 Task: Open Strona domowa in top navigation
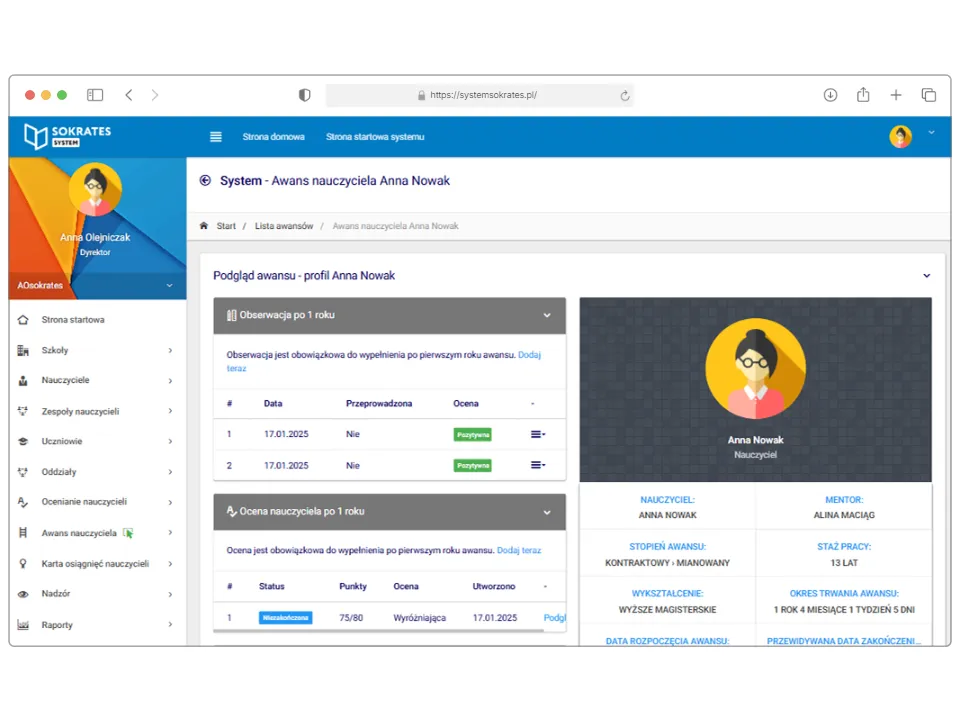(273, 137)
